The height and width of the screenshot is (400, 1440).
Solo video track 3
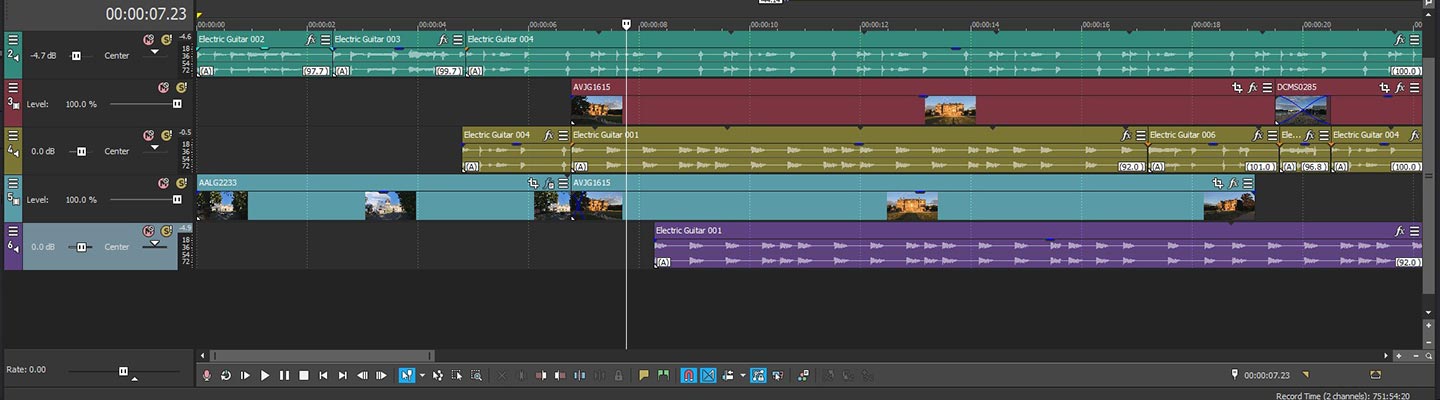(x=181, y=87)
